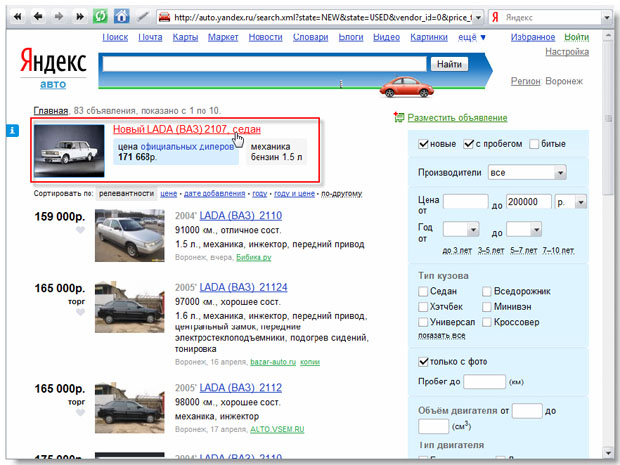Click the Войти login link
Image resolution: width=620 pixels, height=465 pixels.
pos(577,37)
